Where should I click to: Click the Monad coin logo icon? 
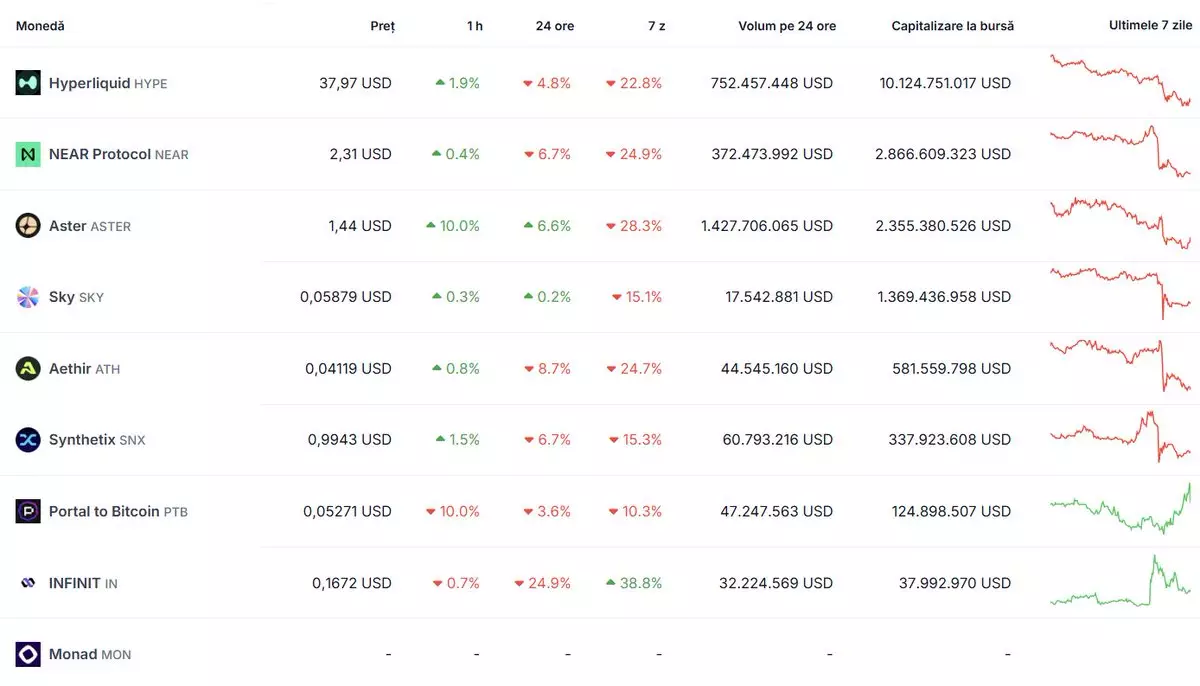click(28, 654)
